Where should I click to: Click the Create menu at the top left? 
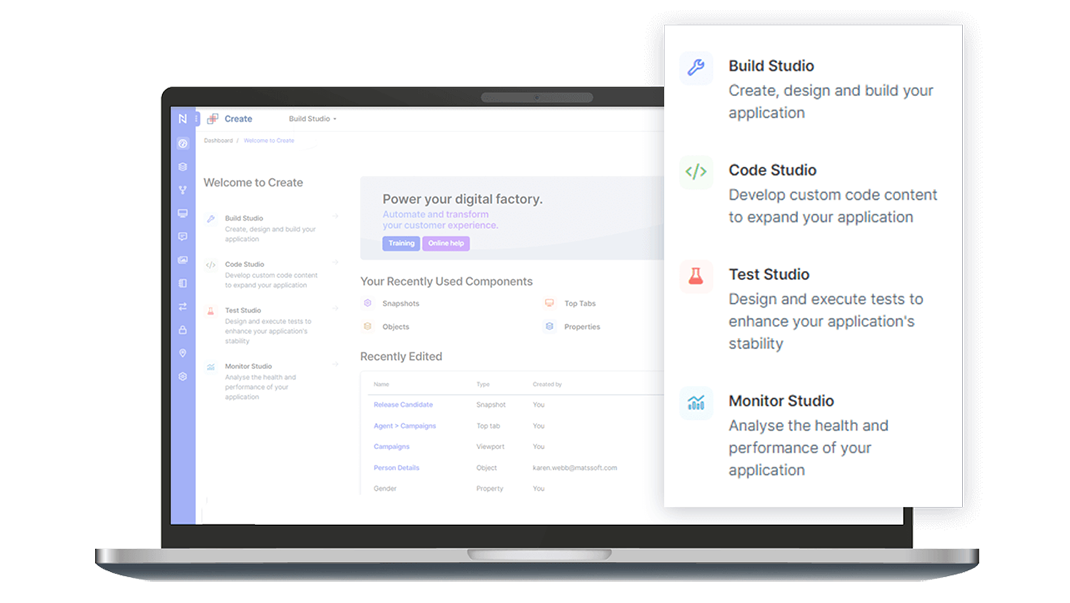pos(238,118)
